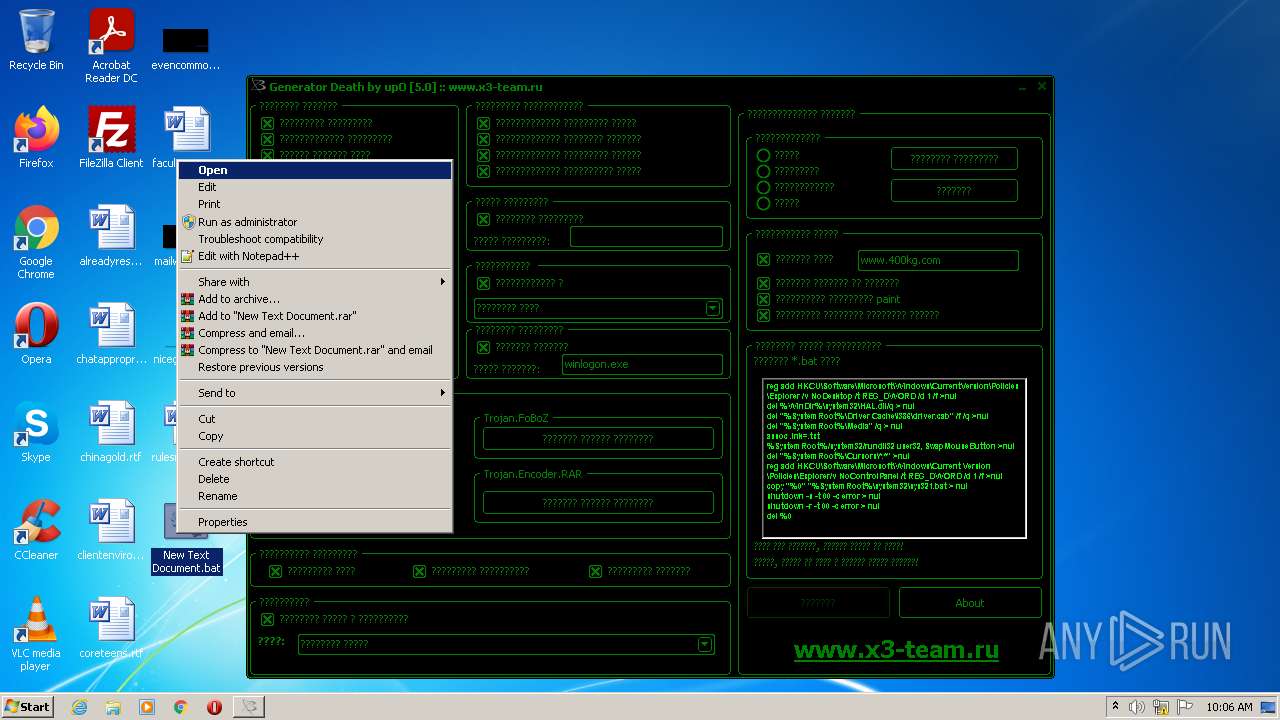The height and width of the screenshot is (720, 1280).
Task: Select Create shortcut menu entry
Action: click(x=315, y=462)
